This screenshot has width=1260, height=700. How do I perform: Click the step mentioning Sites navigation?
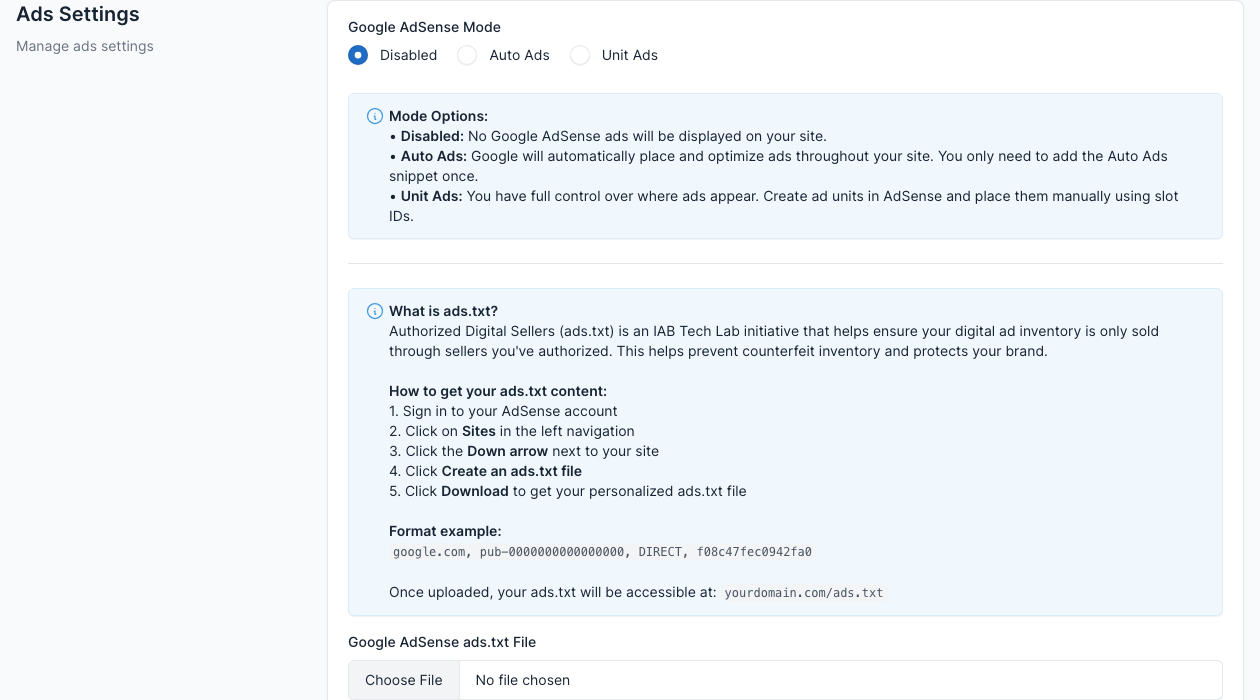tap(512, 431)
